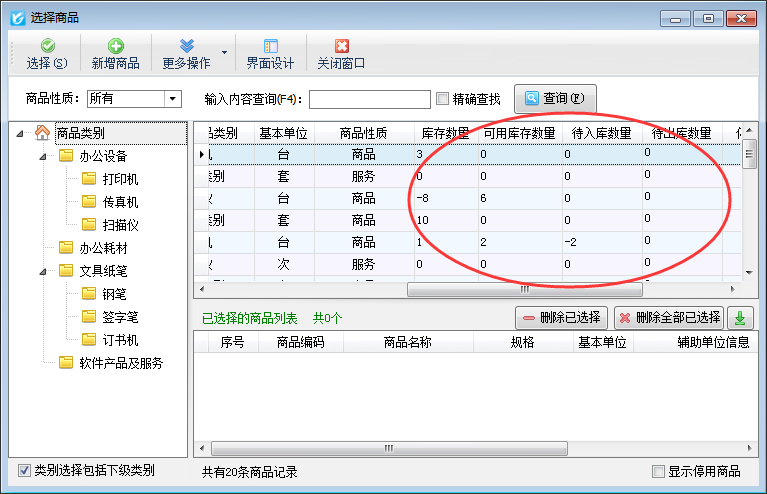
Task: Click the Add Product (新增商品) plus icon
Action: 116,46
